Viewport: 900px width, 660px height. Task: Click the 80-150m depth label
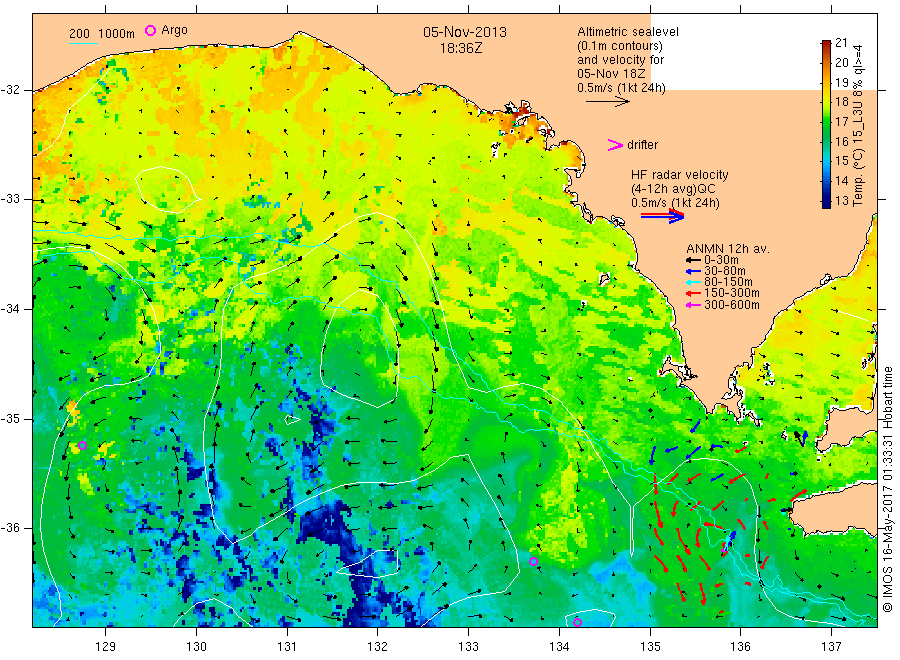point(728,282)
